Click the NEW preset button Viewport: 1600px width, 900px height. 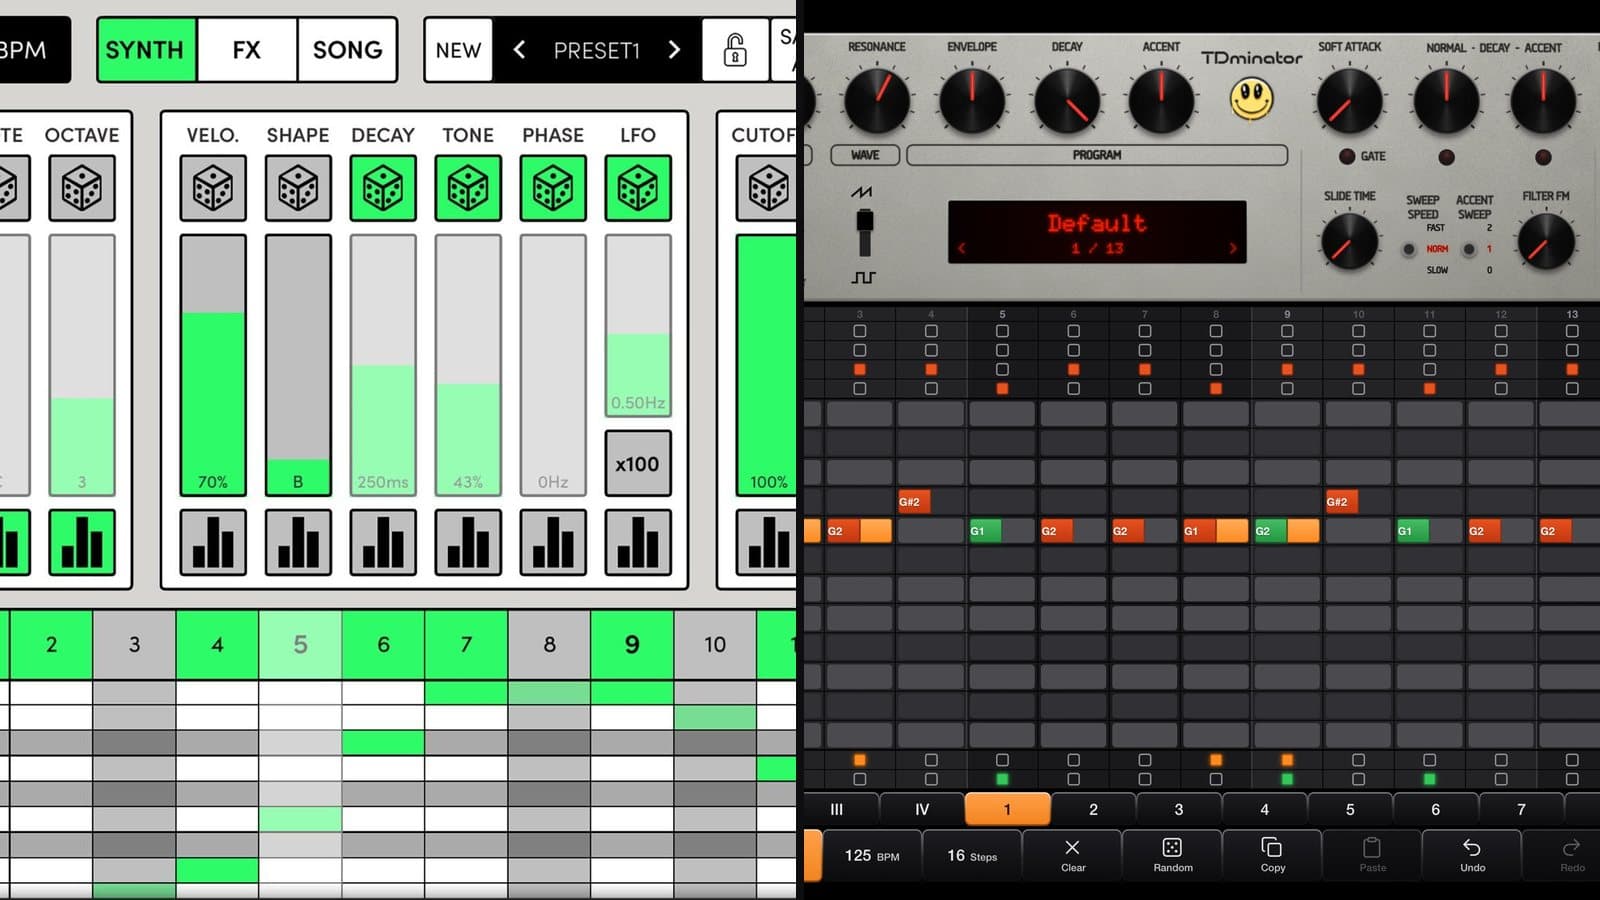pyautogui.click(x=458, y=50)
